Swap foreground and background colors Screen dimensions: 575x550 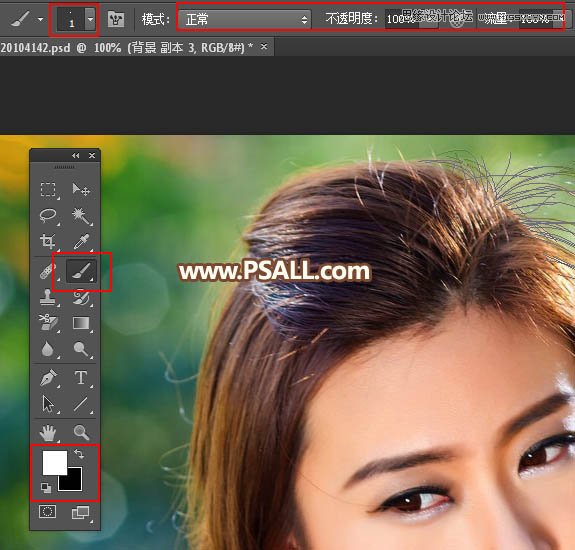click(x=79, y=454)
